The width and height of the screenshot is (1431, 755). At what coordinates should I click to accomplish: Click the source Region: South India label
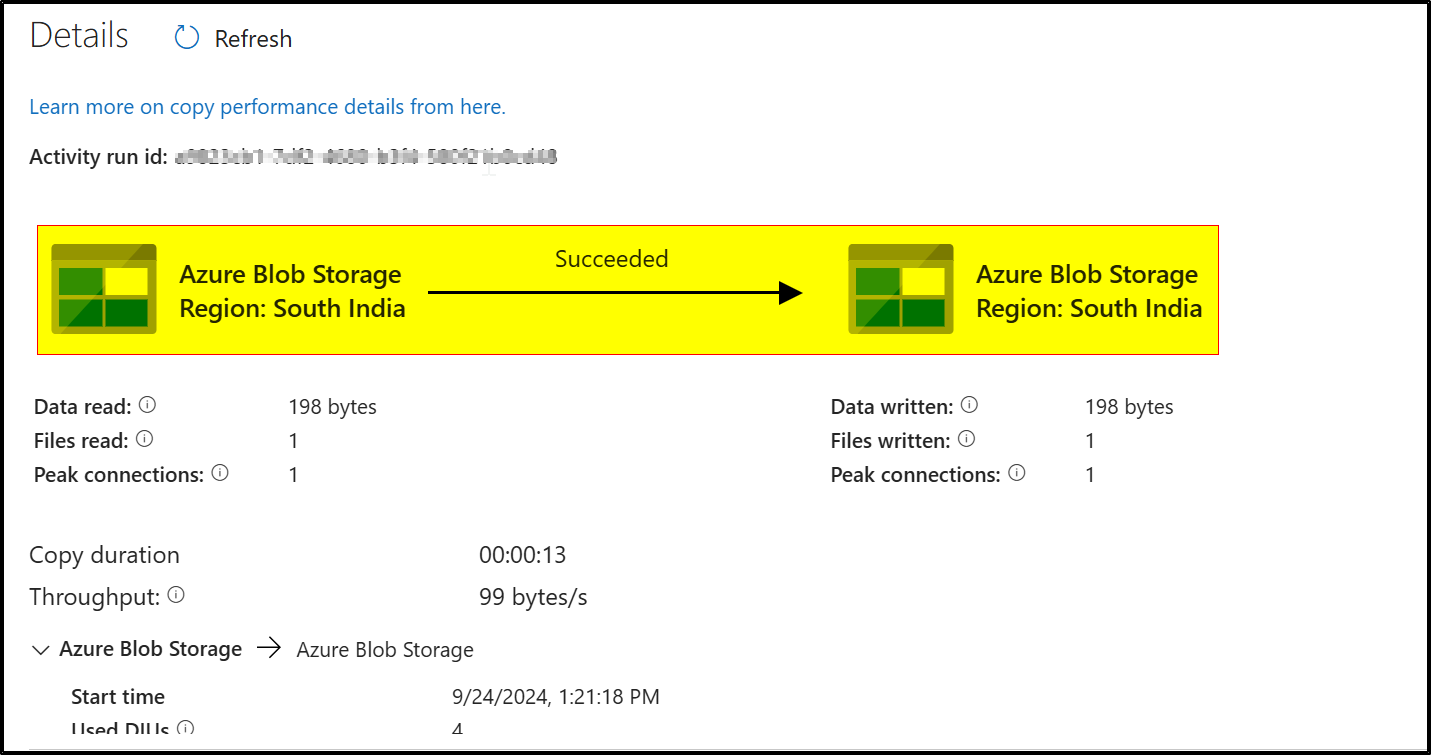[x=291, y=308]
